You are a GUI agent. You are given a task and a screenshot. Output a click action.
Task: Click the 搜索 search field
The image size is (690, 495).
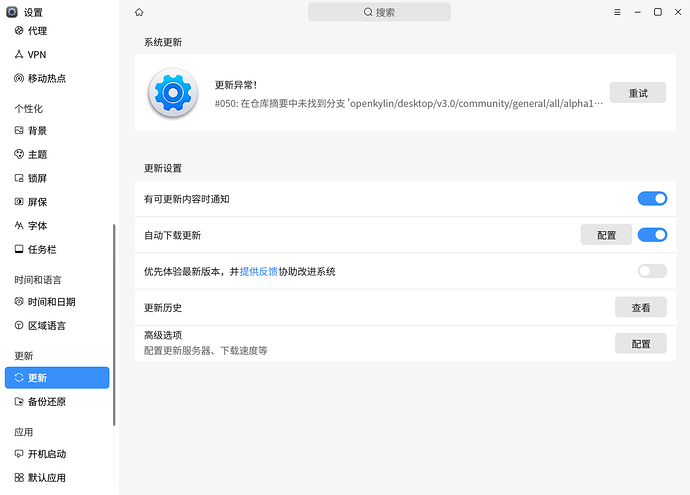379,12
